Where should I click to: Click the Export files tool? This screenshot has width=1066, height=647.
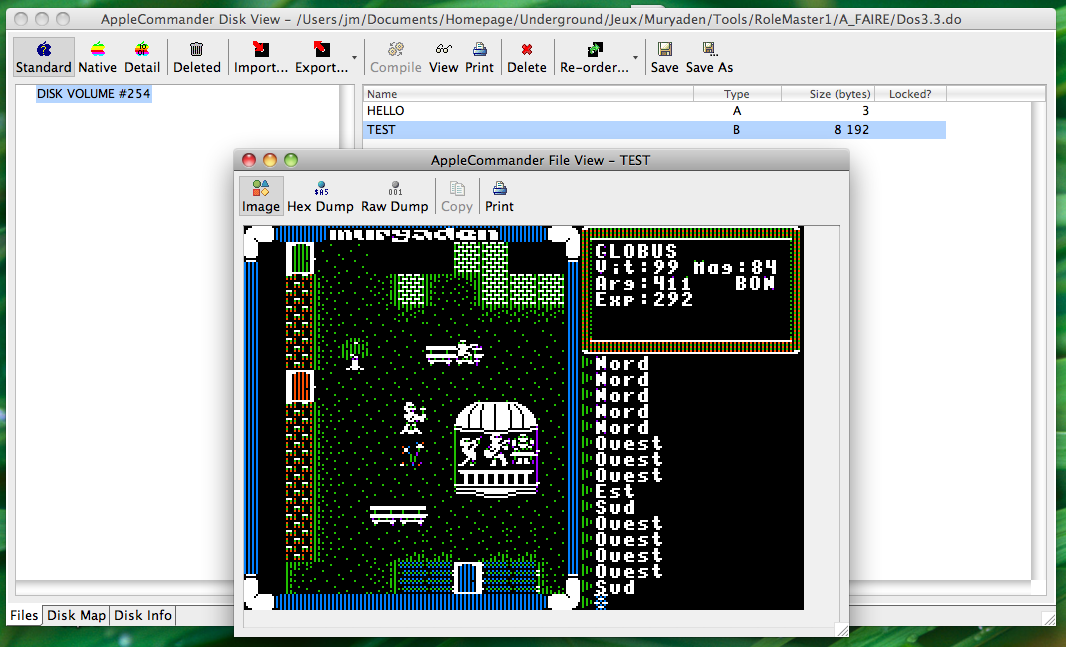321,57
